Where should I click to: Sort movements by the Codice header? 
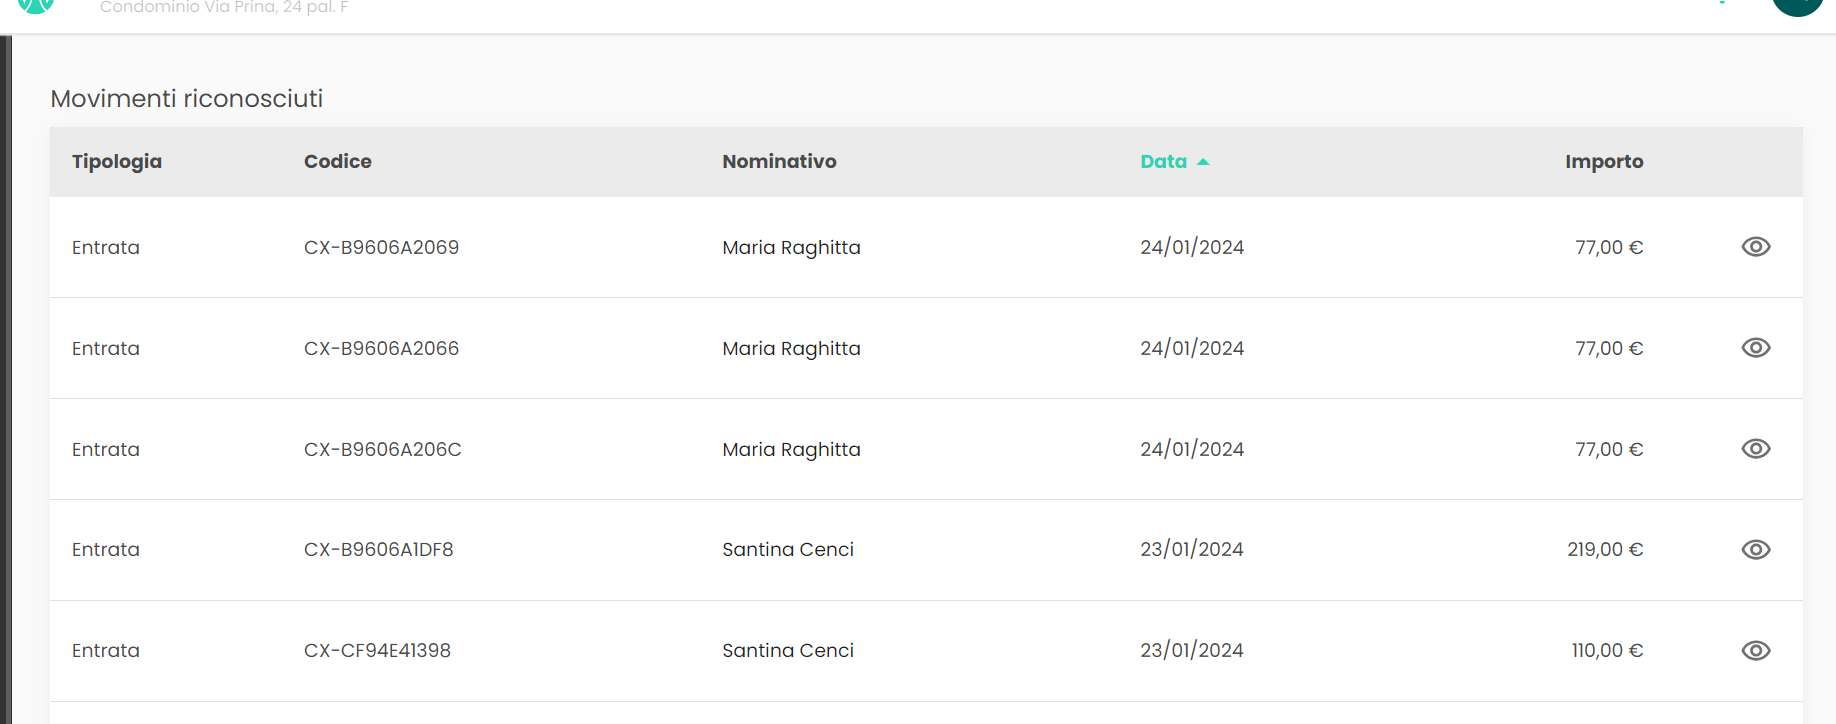[338, 162]
